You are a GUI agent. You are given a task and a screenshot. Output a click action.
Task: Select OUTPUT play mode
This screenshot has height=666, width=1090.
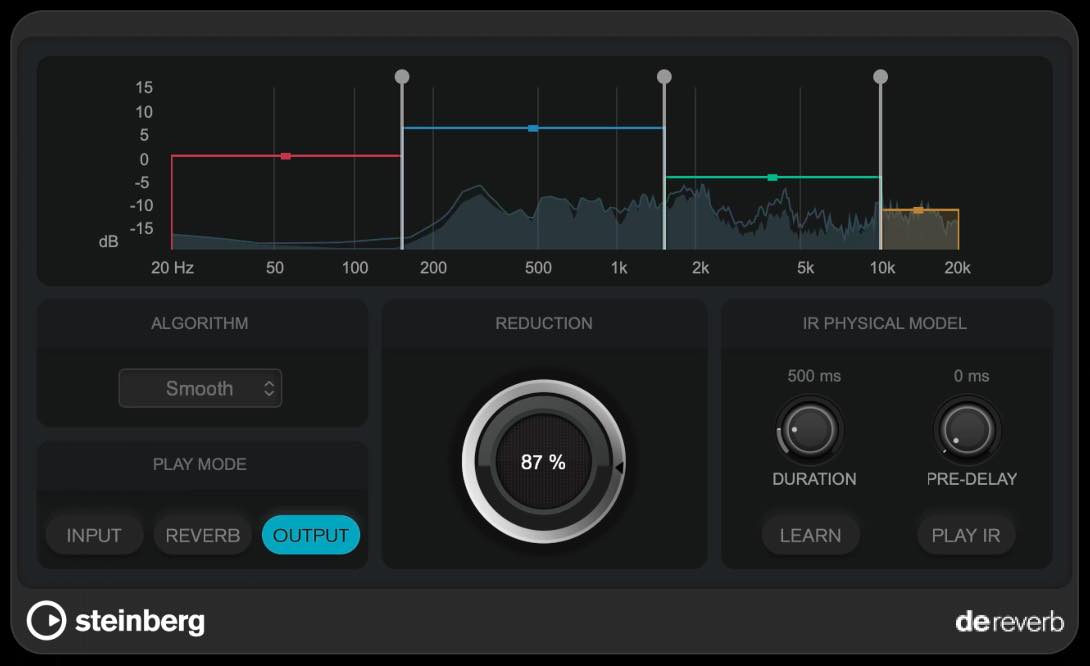pyautogui.click(x=311, y=535)
